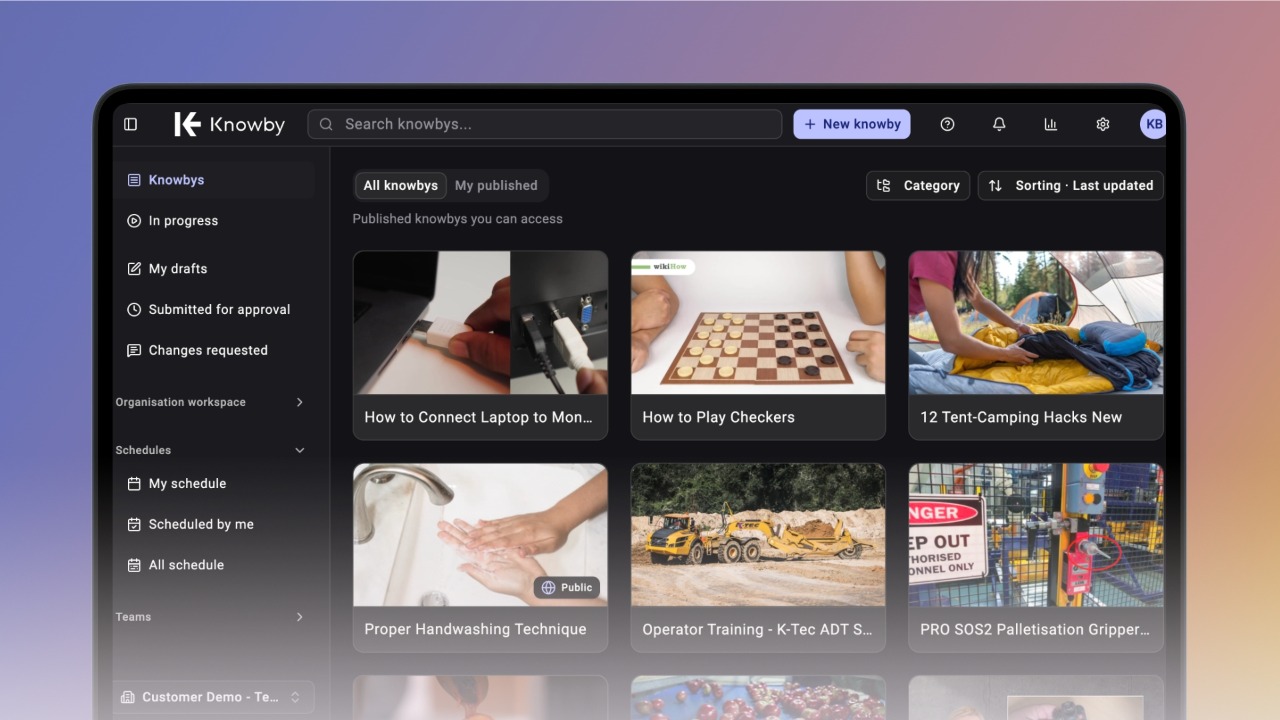Open the analytics bar chart icon
The width and height of the screenshot is (1280, 720).
[x=1050, y=124]
